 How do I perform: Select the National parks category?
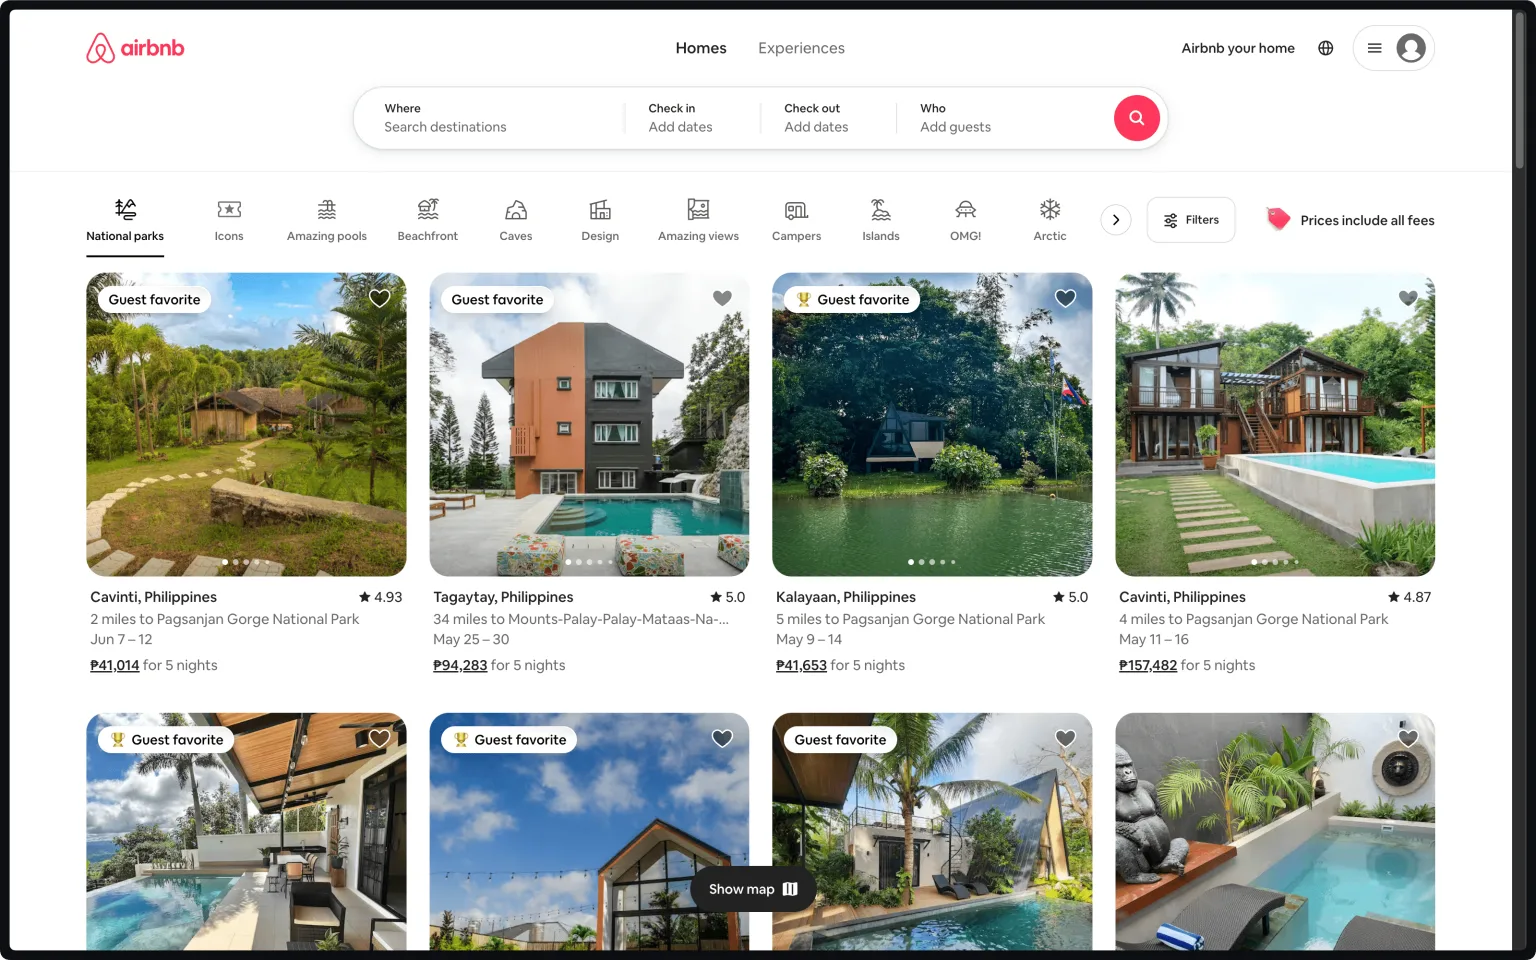pyautogui.click(x=125, y=220)
